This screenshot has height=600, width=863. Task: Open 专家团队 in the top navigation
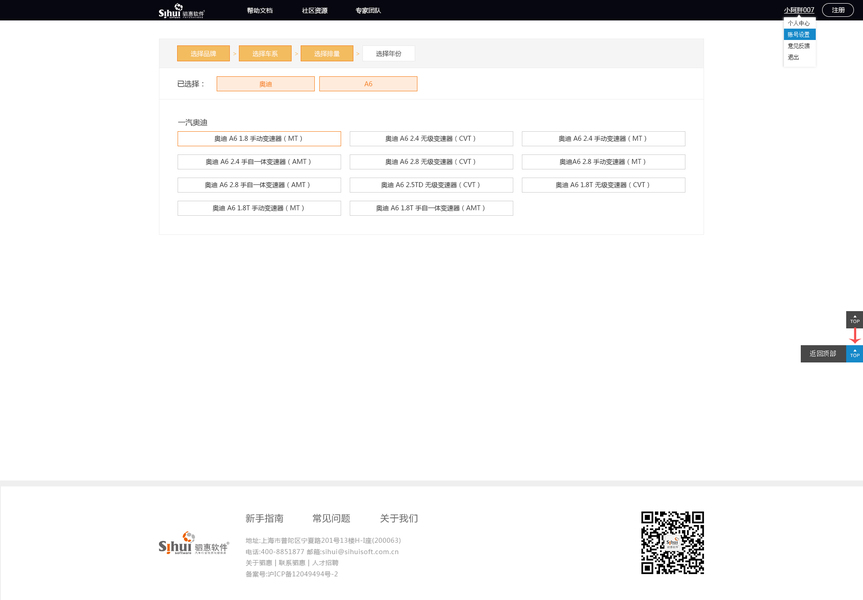(x=368, y=10)
